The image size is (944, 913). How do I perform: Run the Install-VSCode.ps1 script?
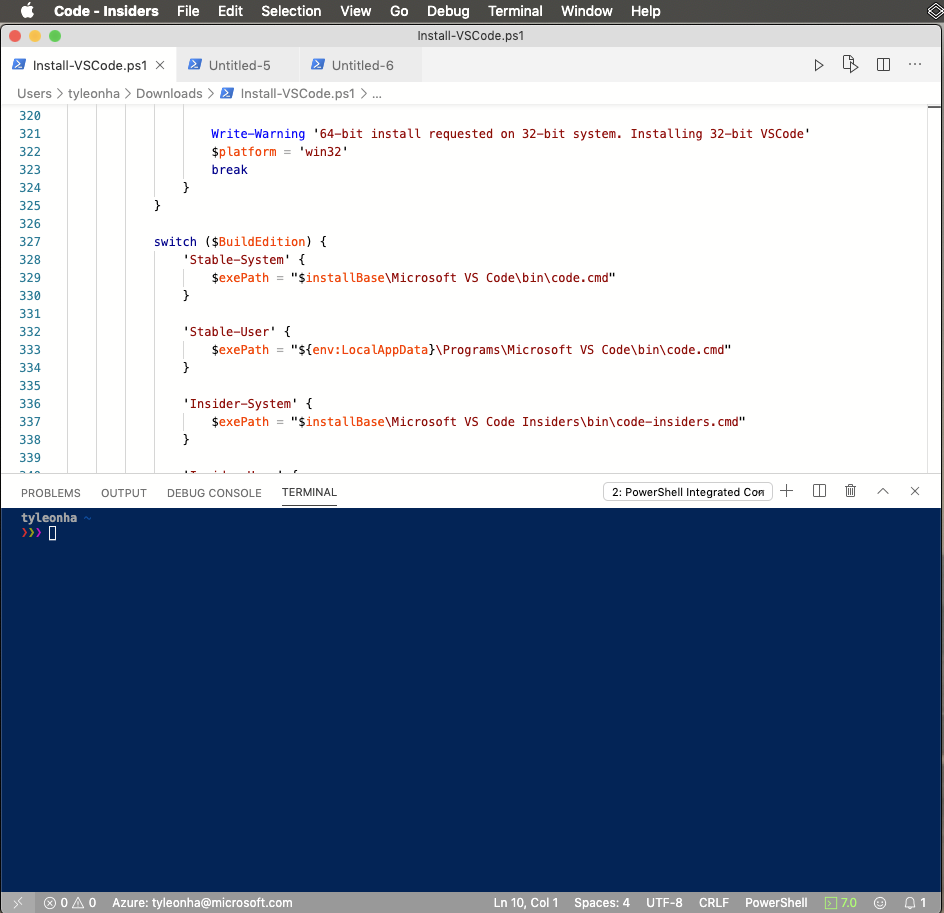818,63
